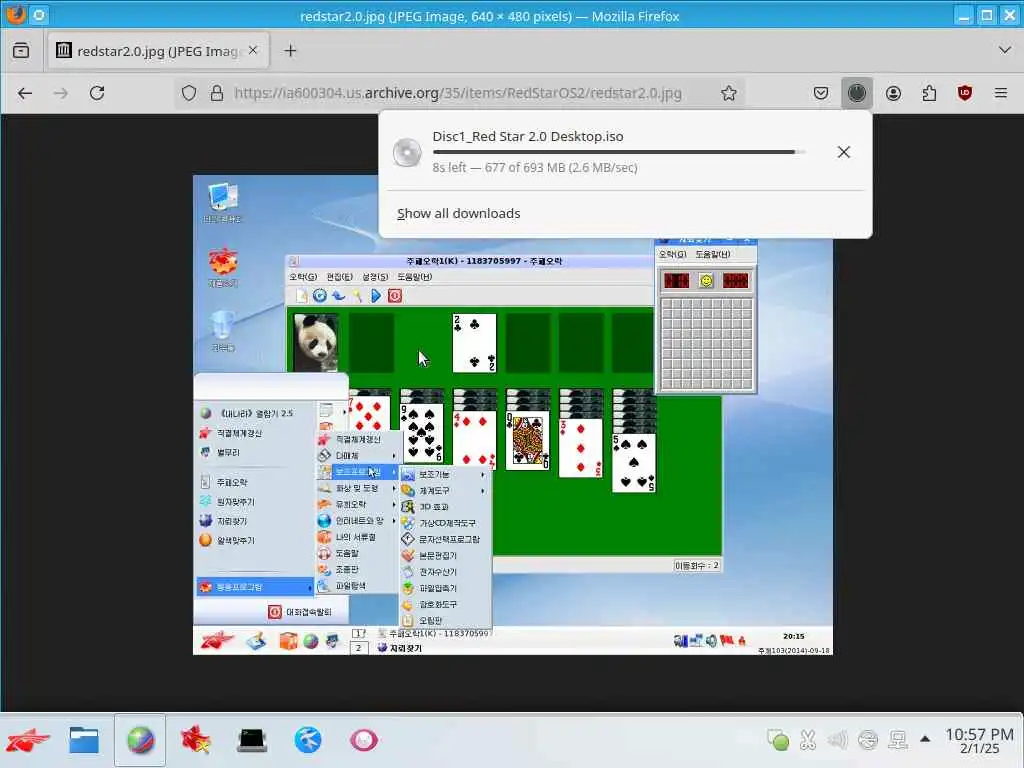Open the blue compass app on taskbar
1024x768 pixels.
308,741
